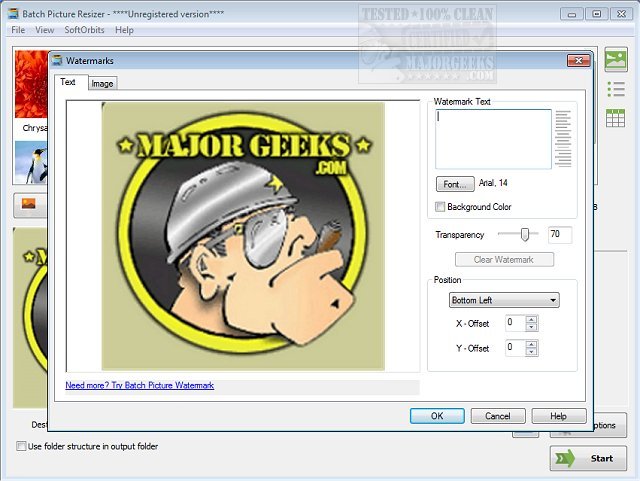
Task: Decrease the Y-Offset value with down arrow
Action: [x=531, y=352]
